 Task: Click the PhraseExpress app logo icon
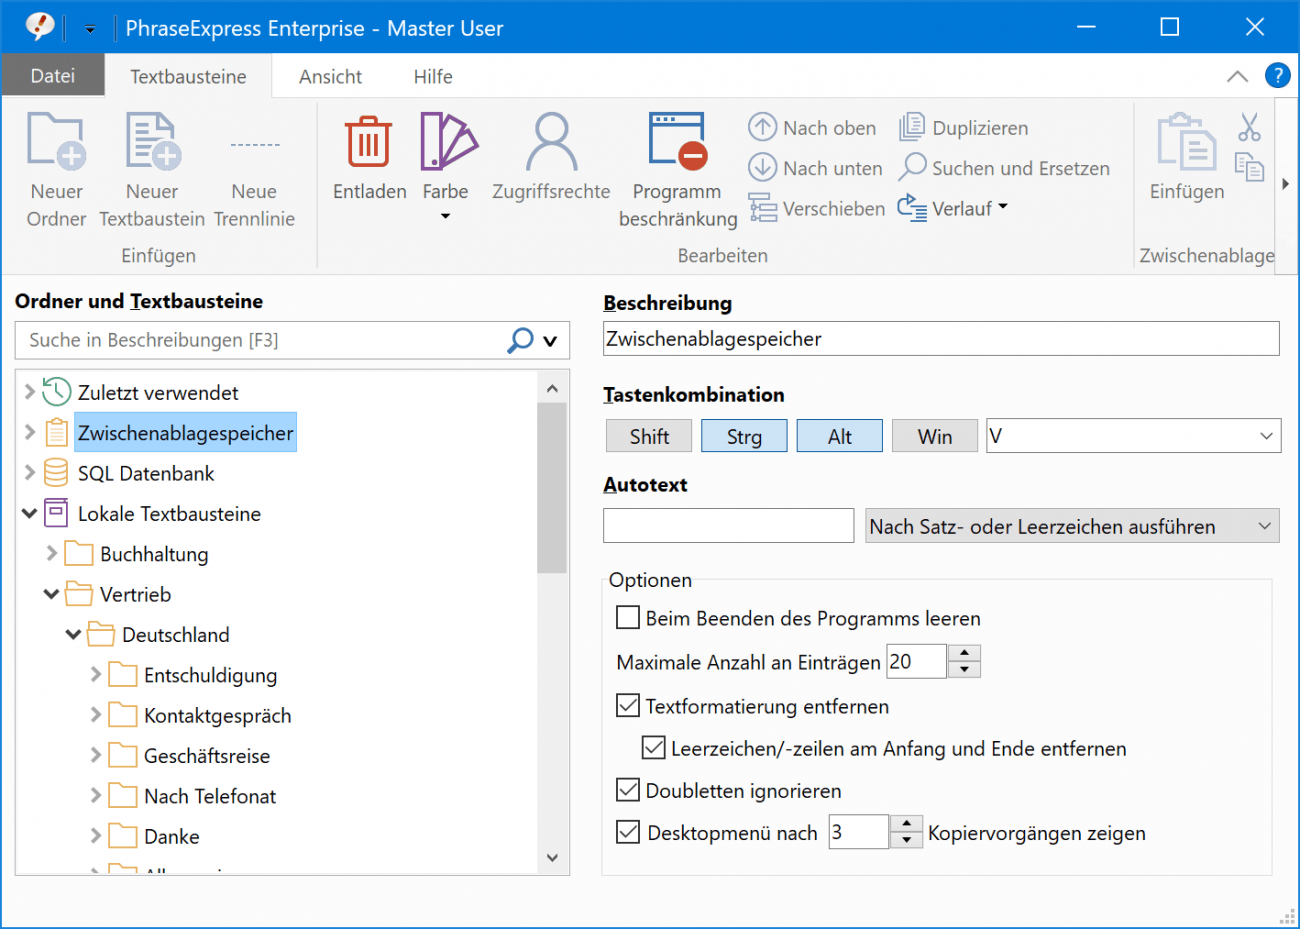tap(40, 26)
